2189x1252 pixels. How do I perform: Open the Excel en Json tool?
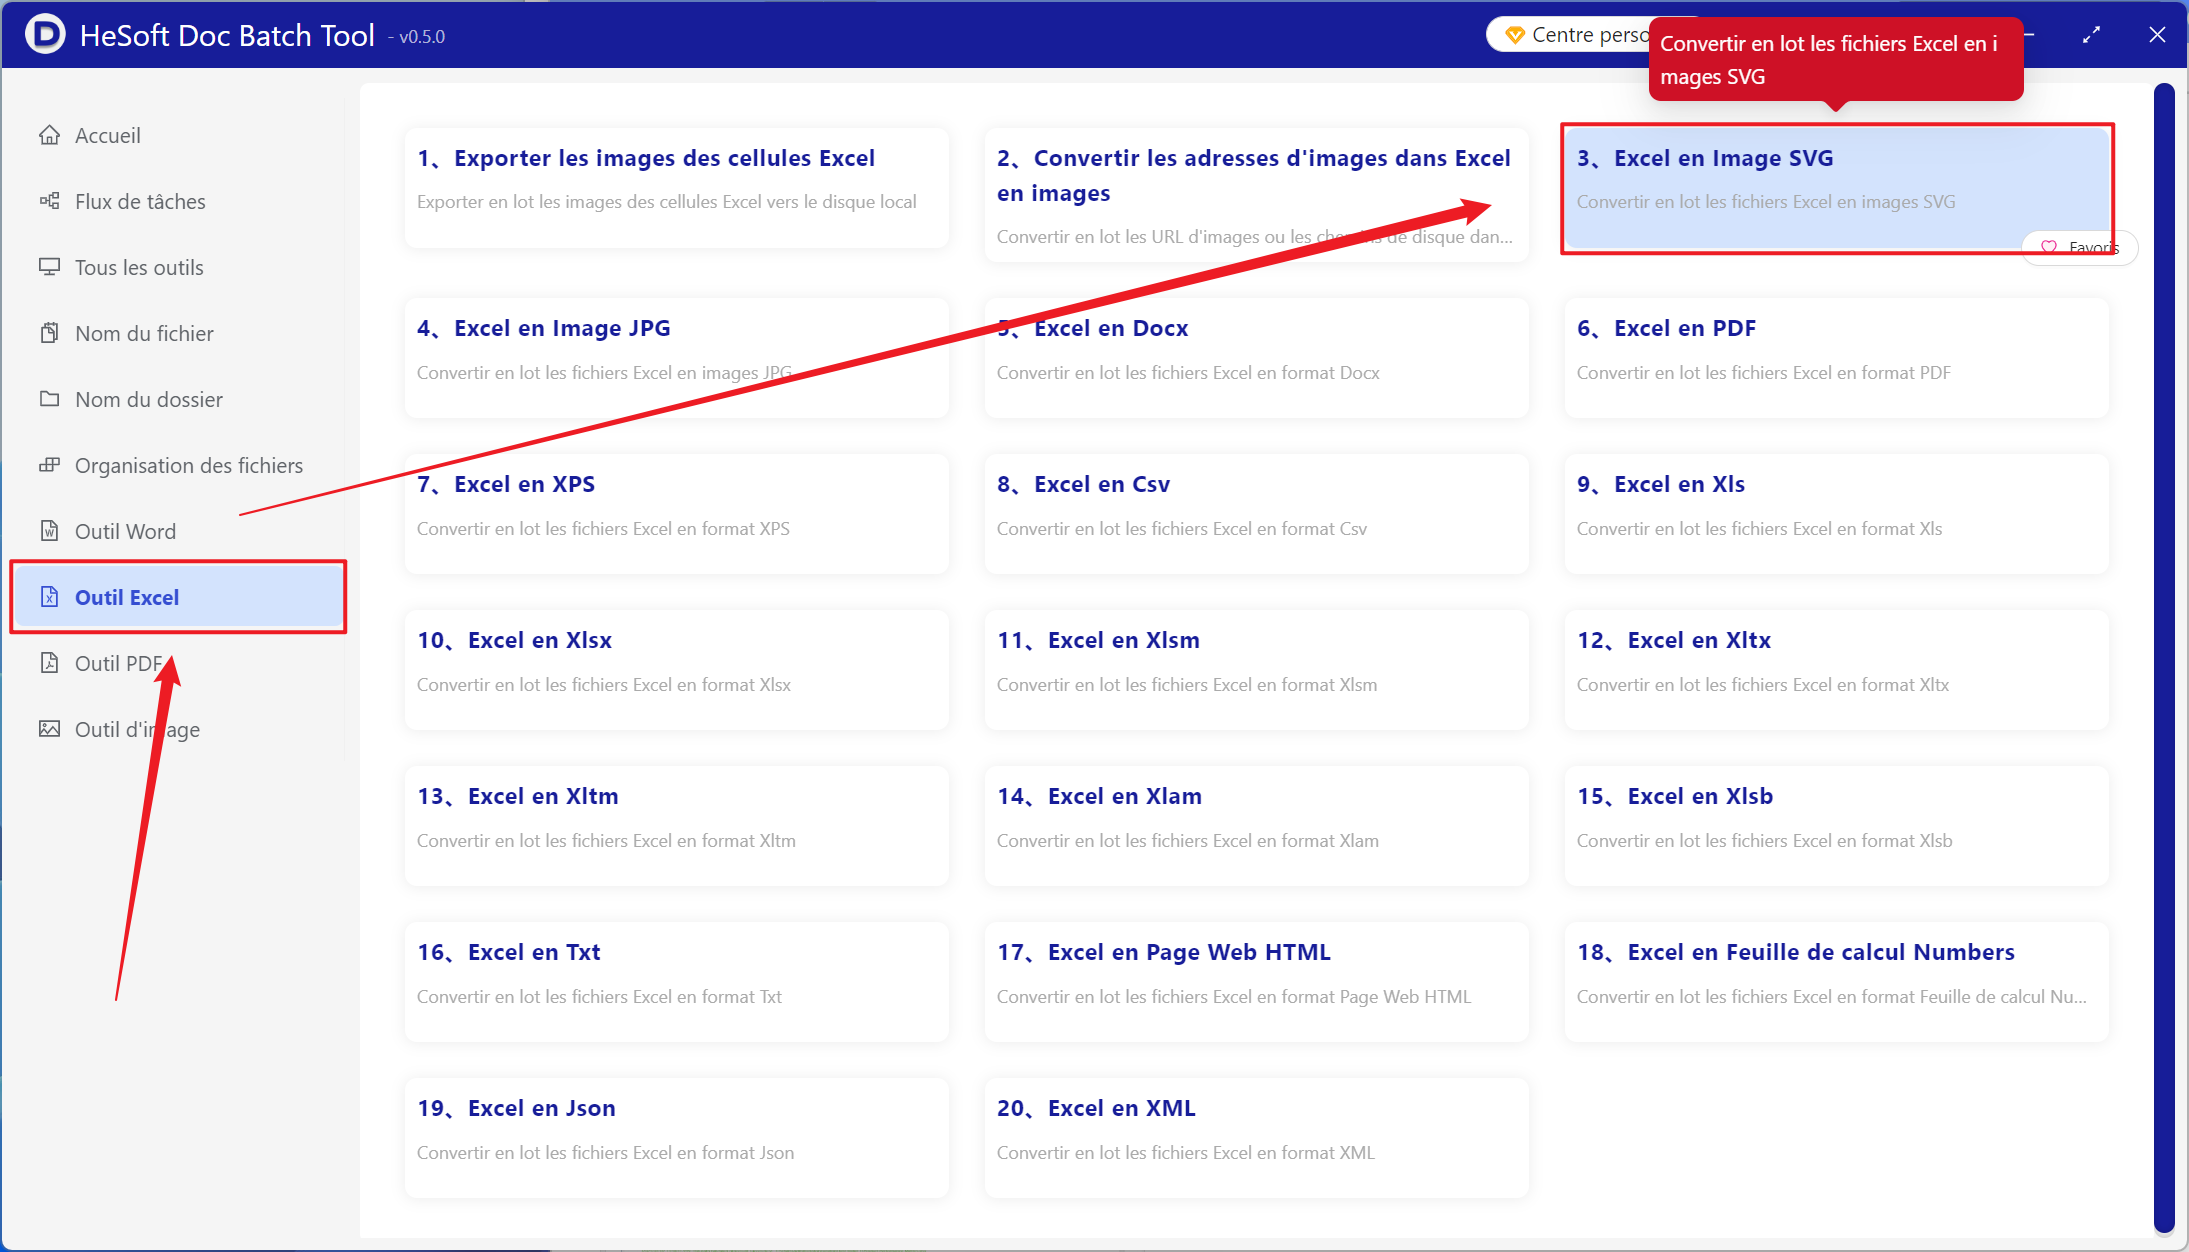(x=676, y=1137)
